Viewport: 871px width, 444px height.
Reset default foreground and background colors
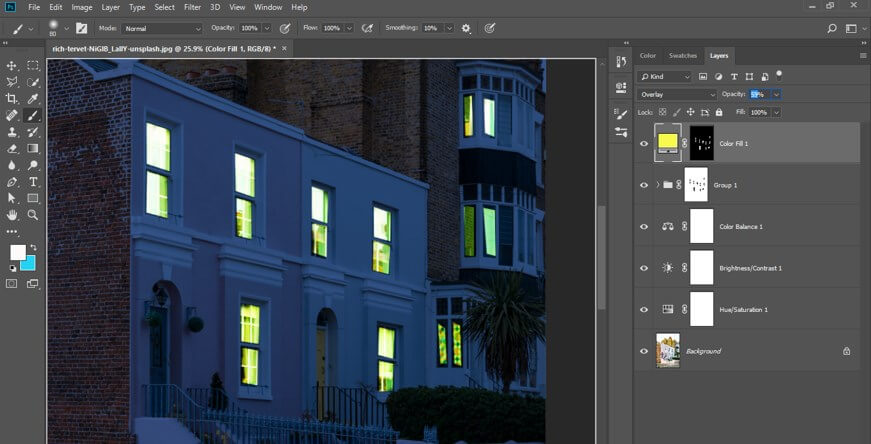point(12,268)
